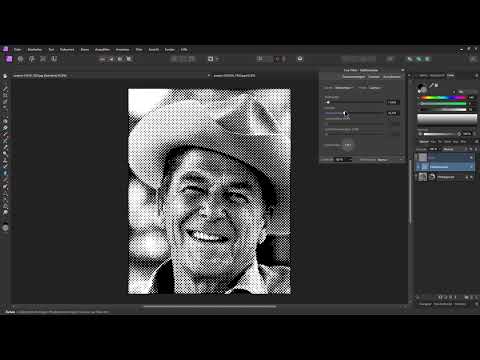
Task: Open the Ebene menu
Action: (85, 50)
